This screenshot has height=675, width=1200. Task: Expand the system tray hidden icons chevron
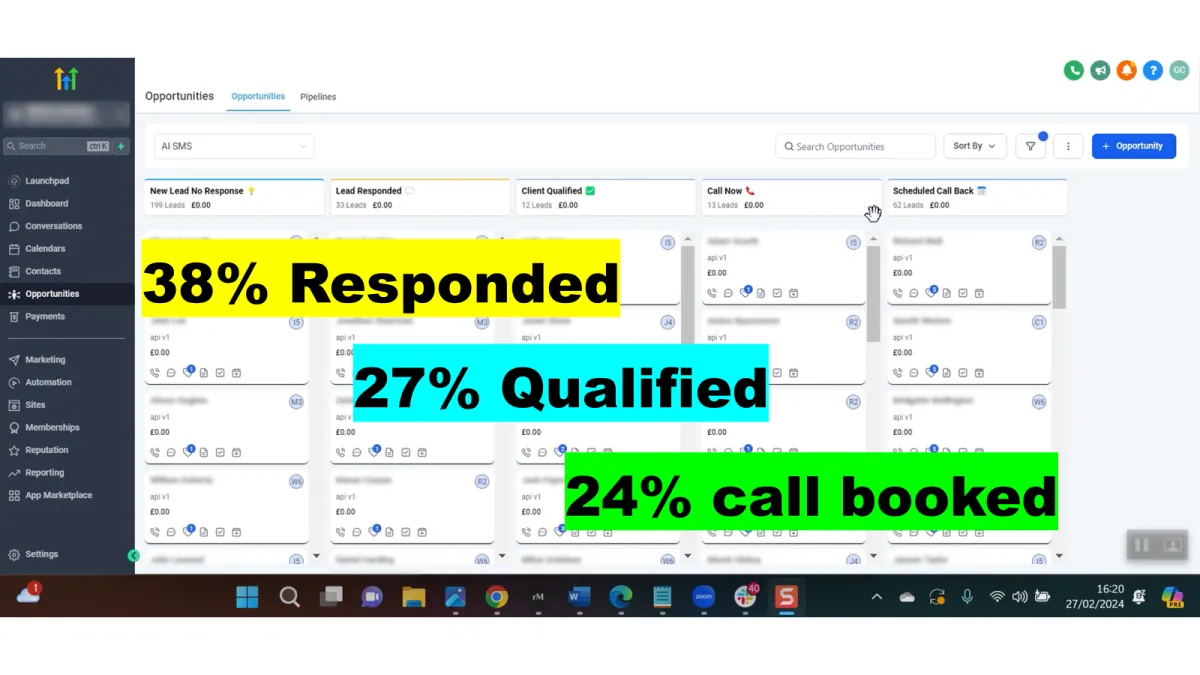877,597
